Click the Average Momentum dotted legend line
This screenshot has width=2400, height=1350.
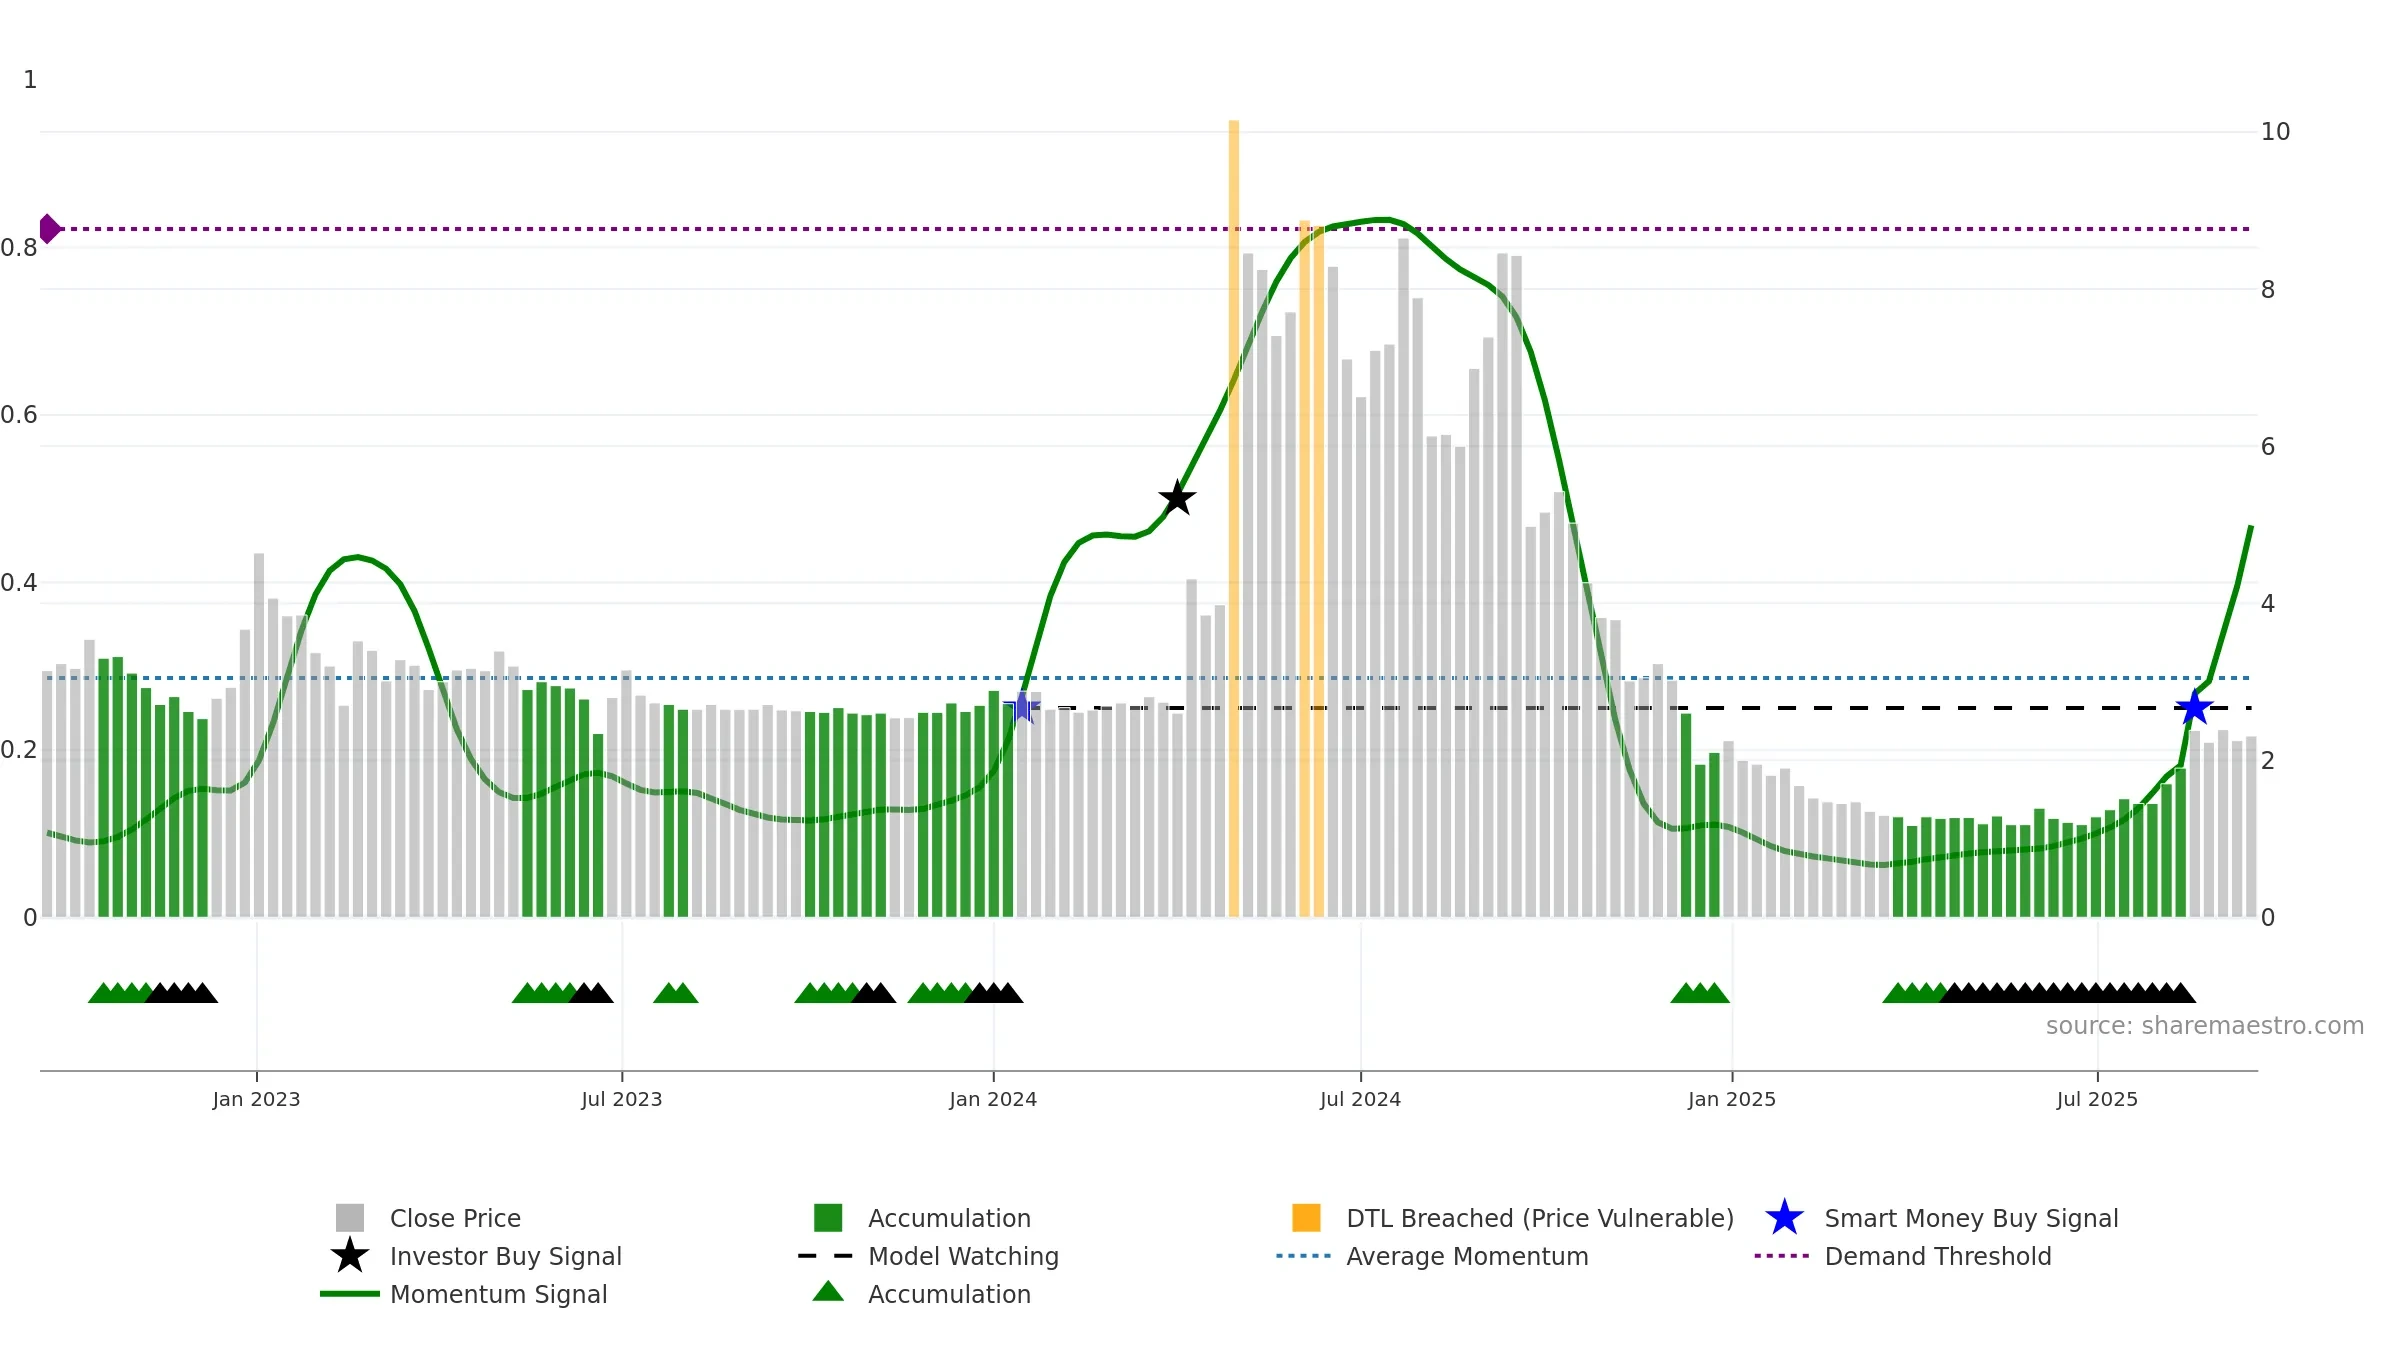(x=1306, y=1256)
